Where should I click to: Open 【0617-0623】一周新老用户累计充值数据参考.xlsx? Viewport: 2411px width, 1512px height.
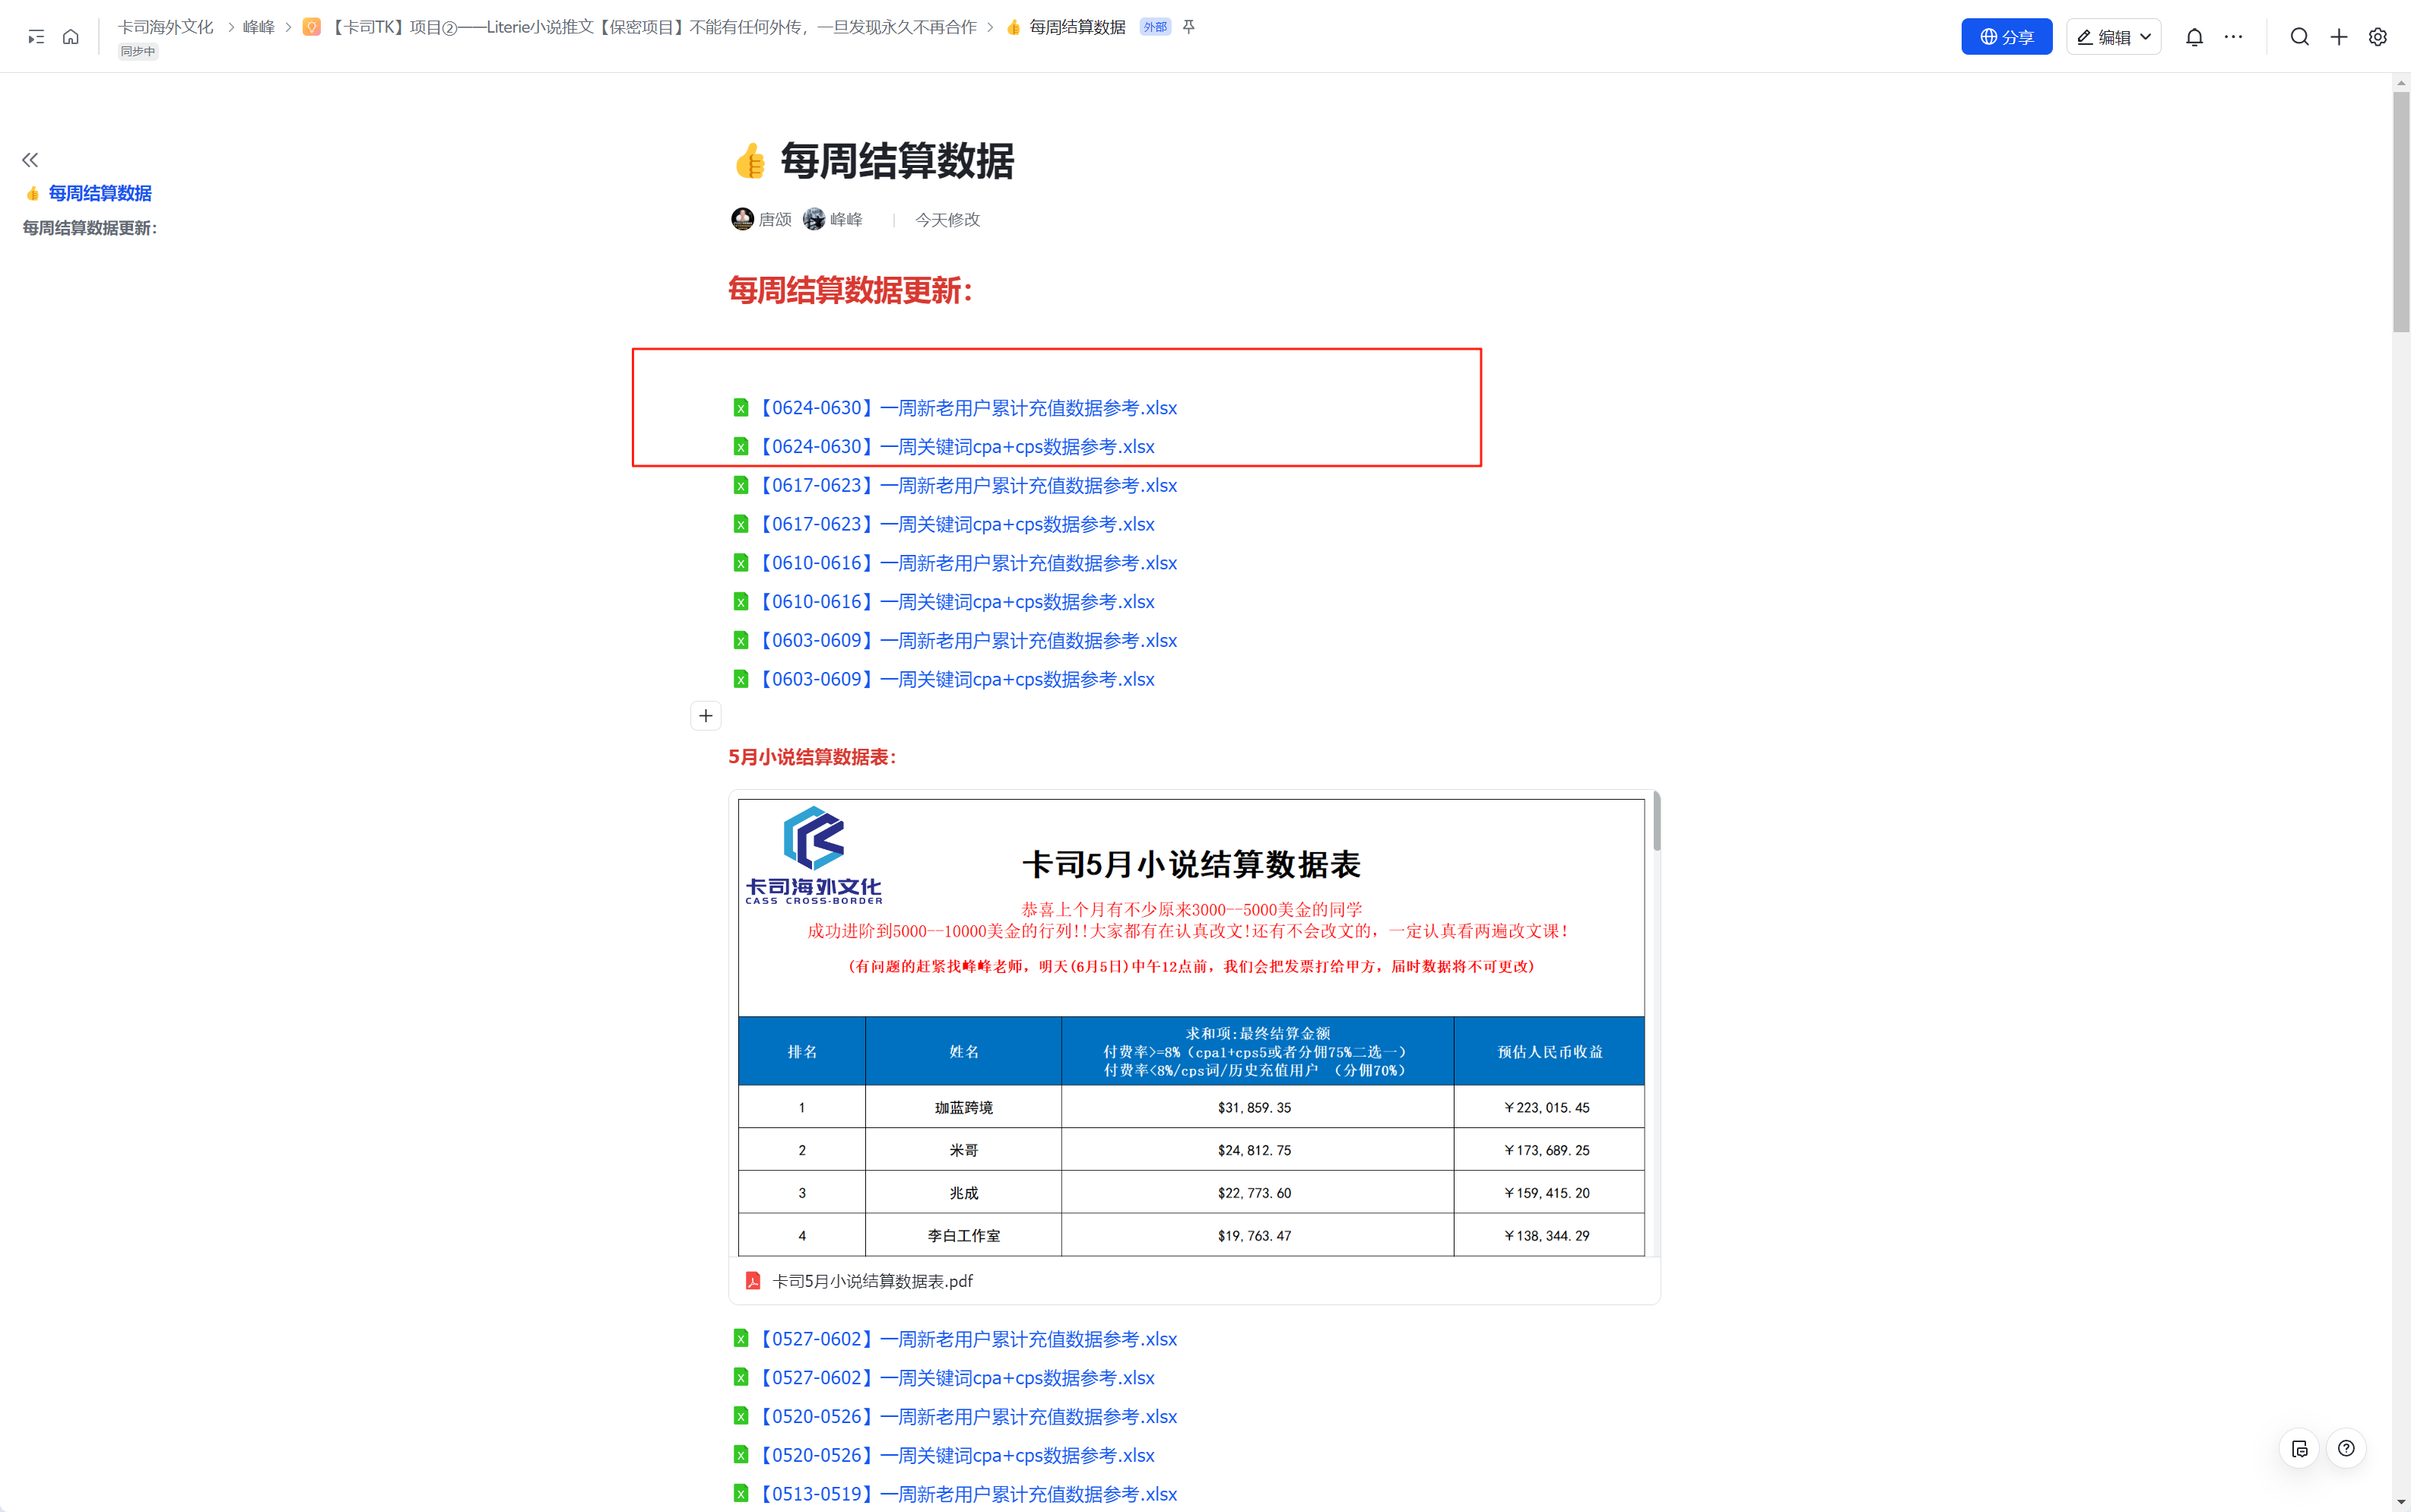coord(967,485)
